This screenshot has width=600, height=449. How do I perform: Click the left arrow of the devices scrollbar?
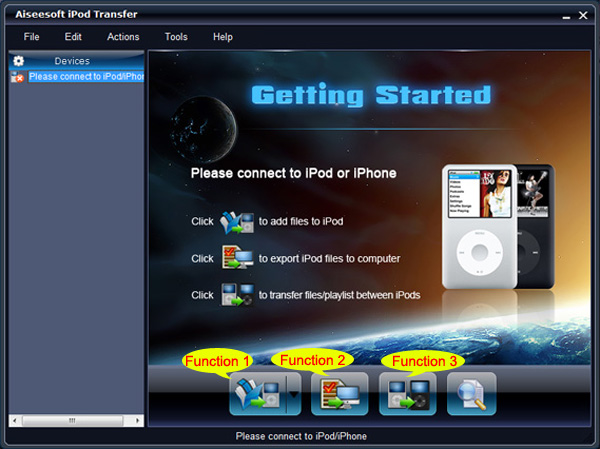coord(15,420)
